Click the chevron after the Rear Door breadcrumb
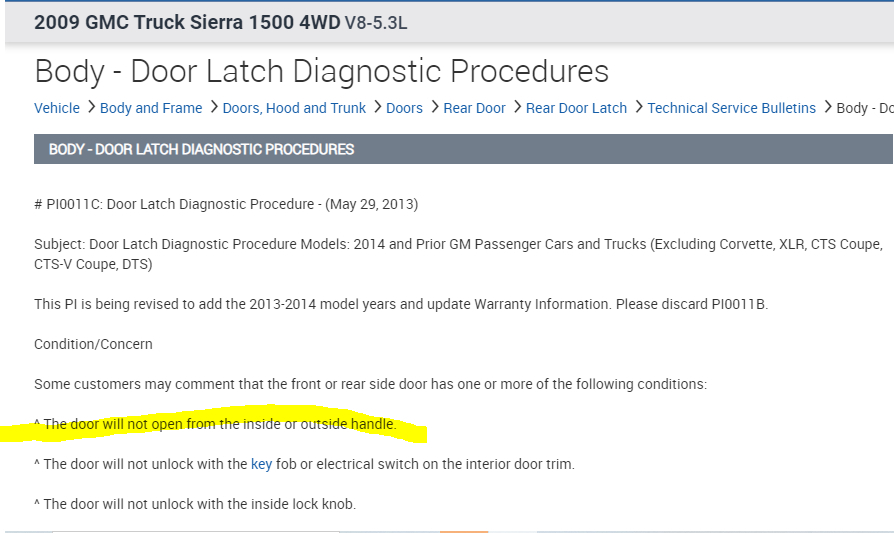The image size is (894, 533). tap(516, 107)
